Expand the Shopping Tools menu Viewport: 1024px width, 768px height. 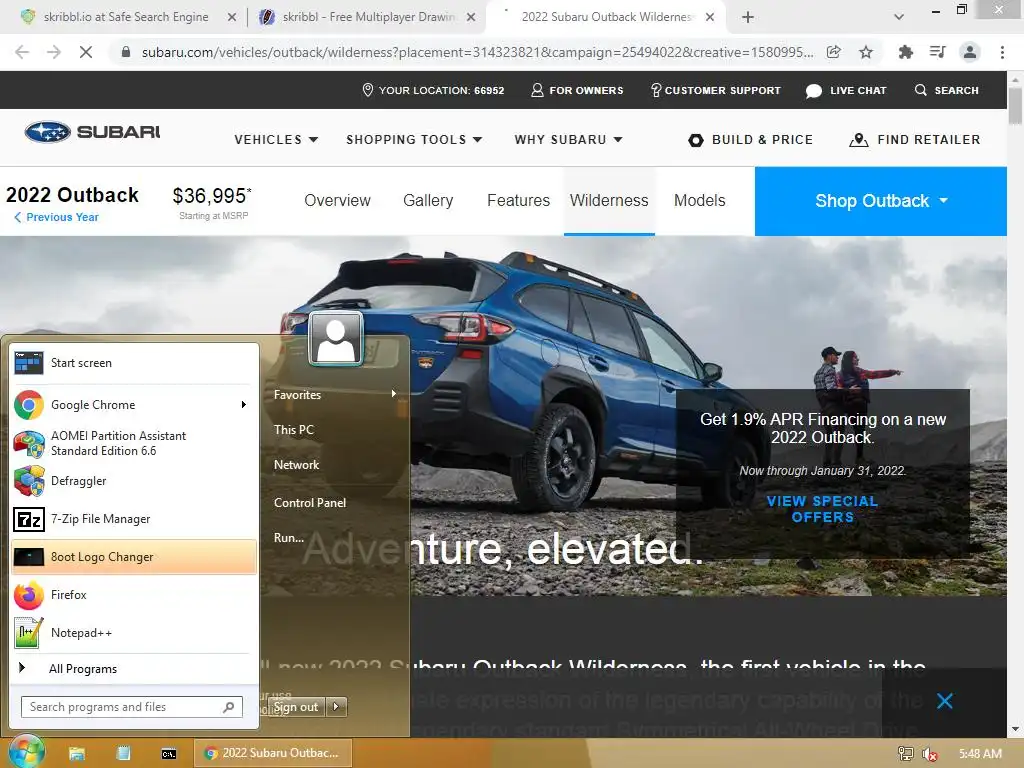(414, 140)
